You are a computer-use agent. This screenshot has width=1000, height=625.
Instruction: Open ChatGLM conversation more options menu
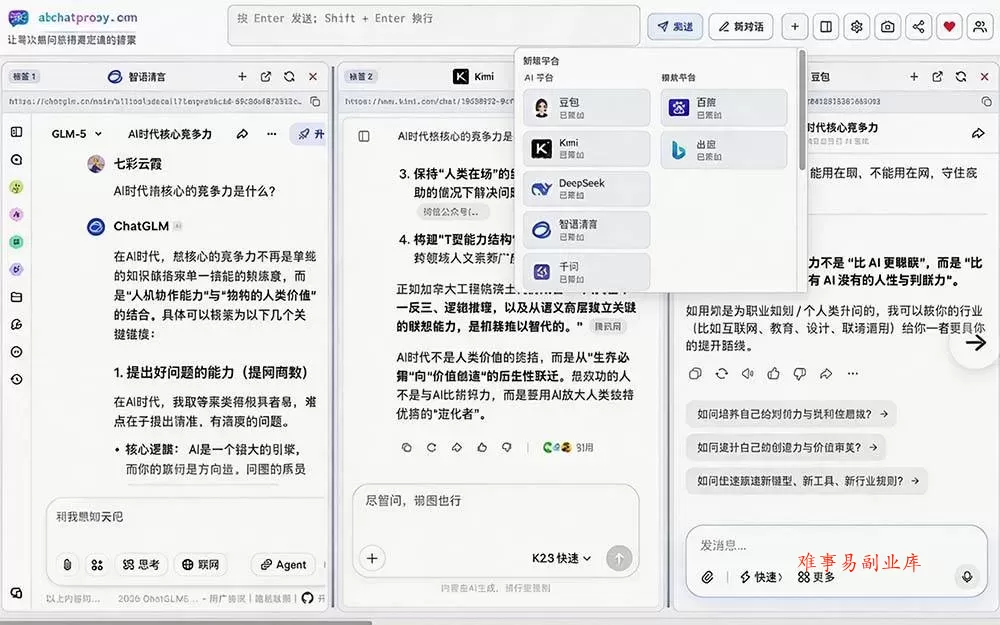(x=272, y=134)
